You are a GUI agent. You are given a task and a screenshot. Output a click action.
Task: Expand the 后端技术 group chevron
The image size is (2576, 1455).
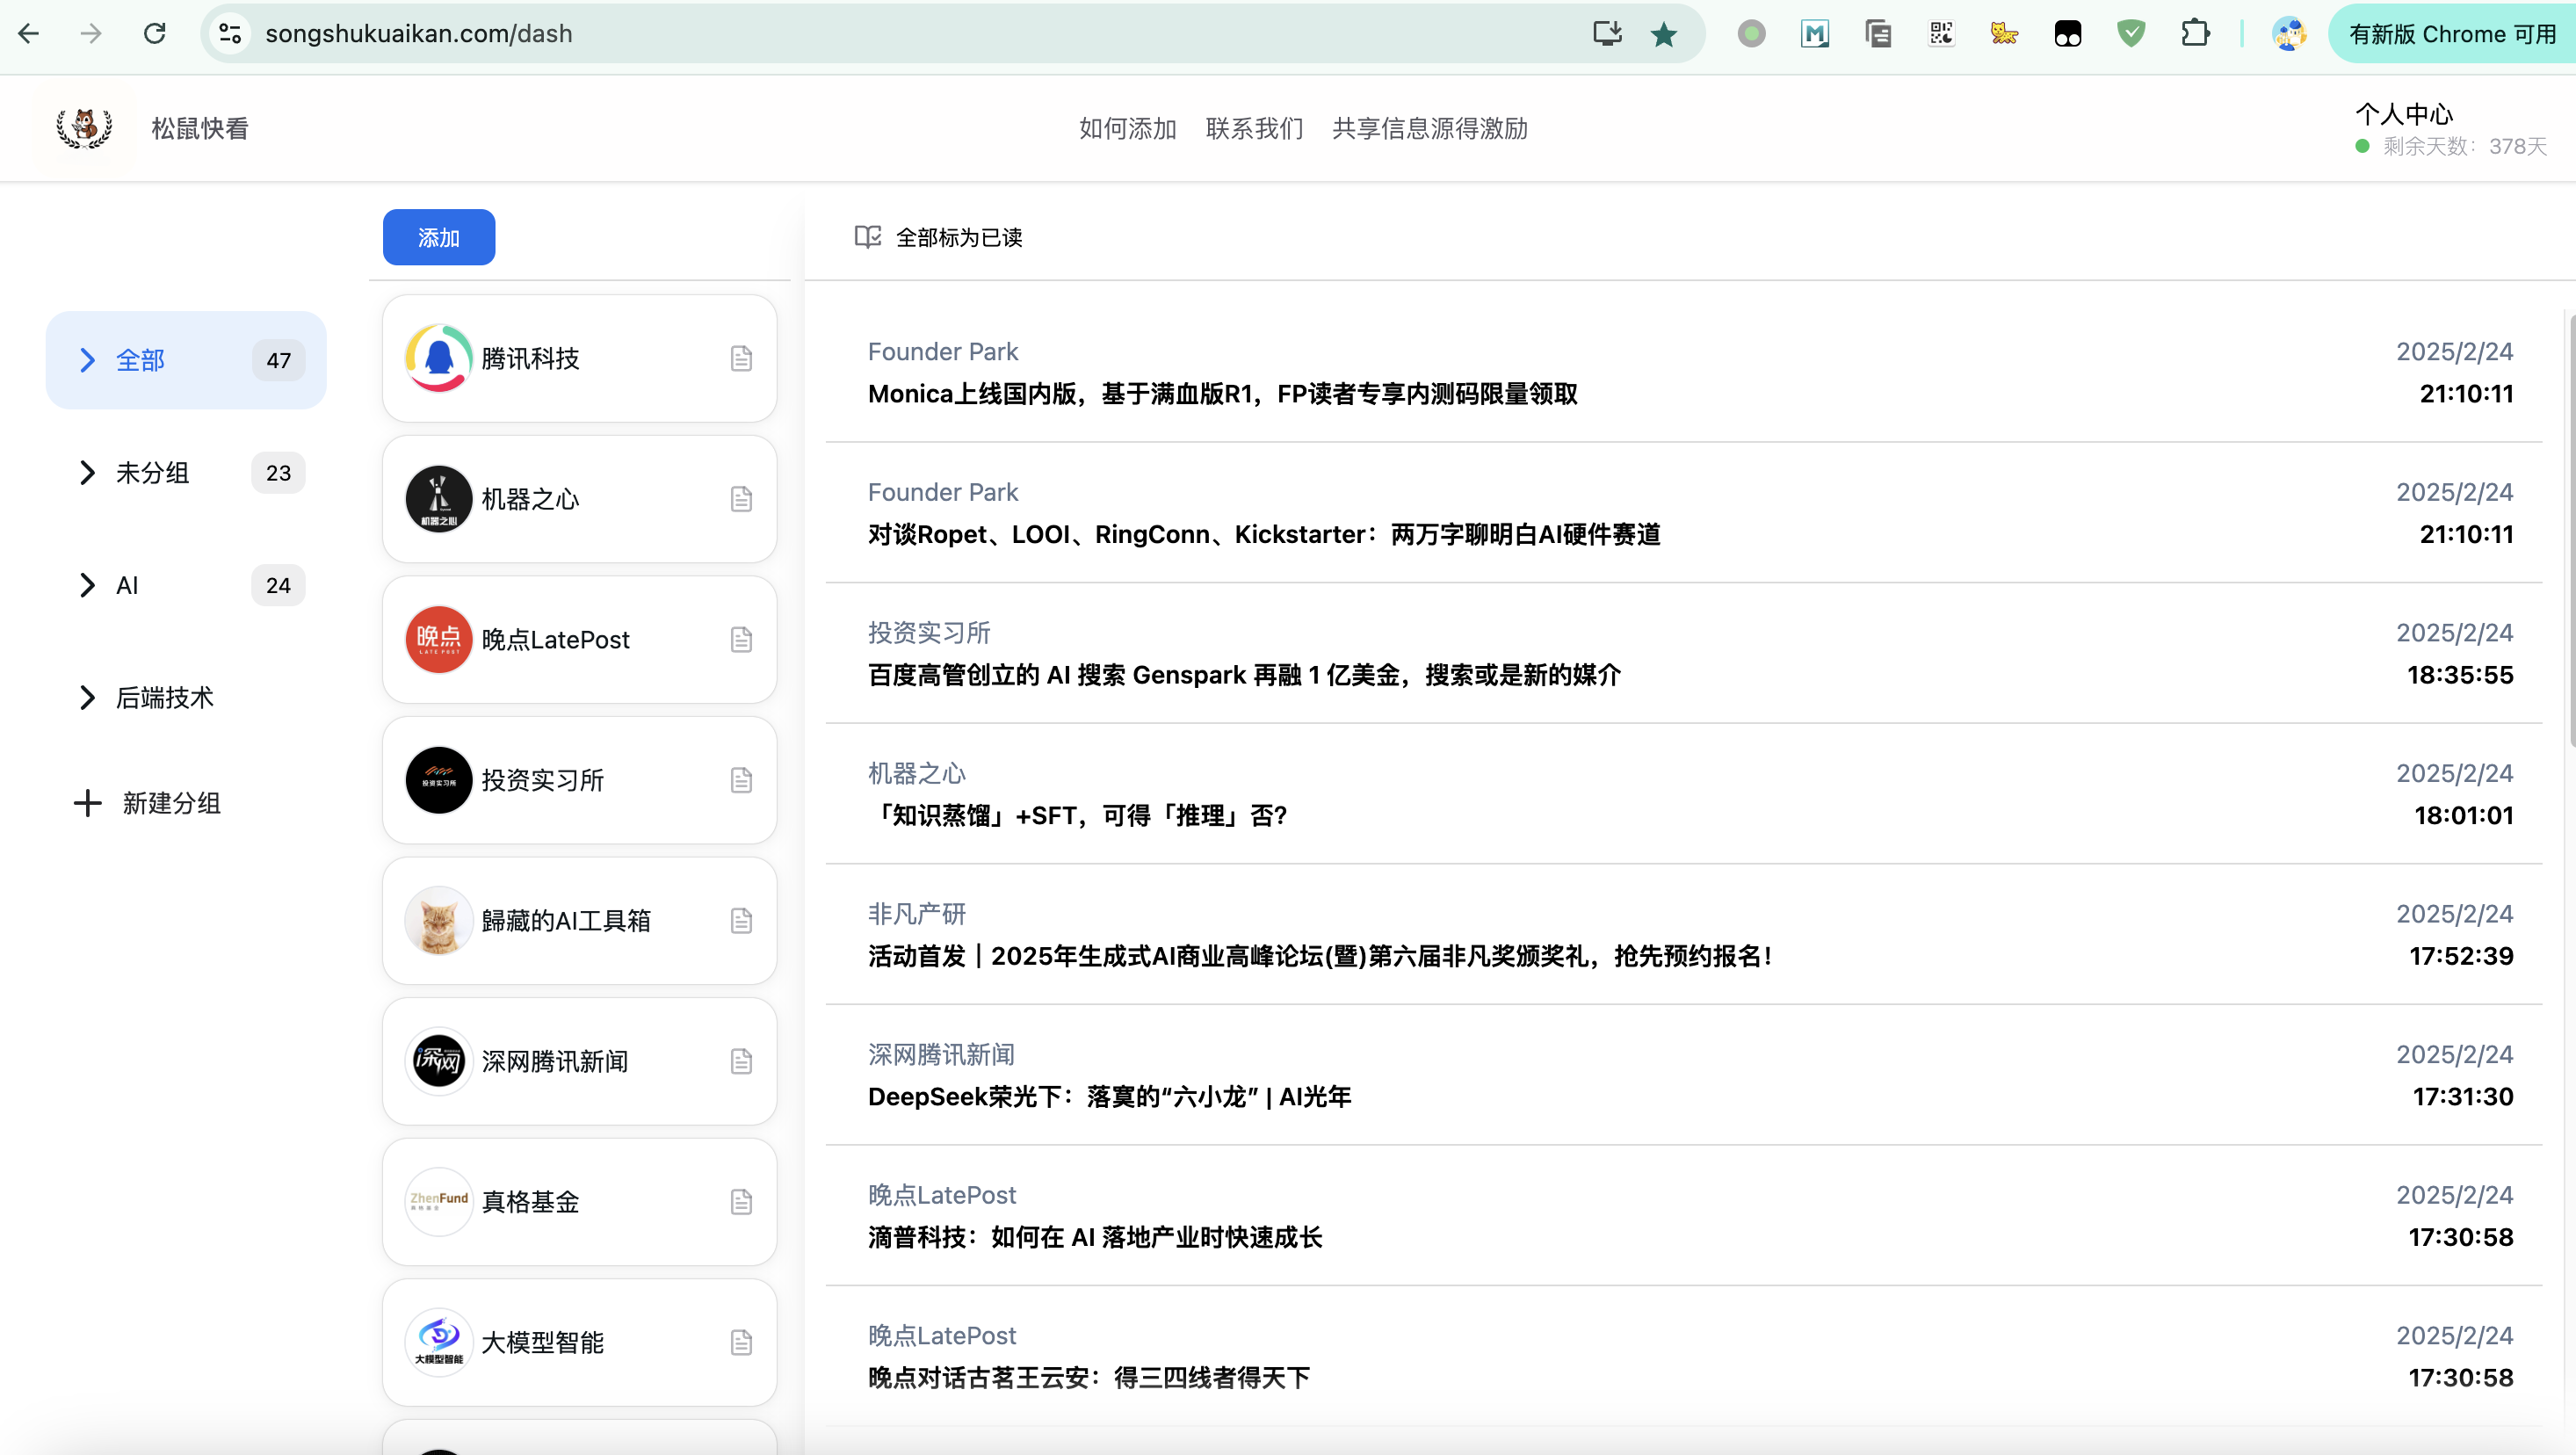pyautogui.click(x=88, y=698)
